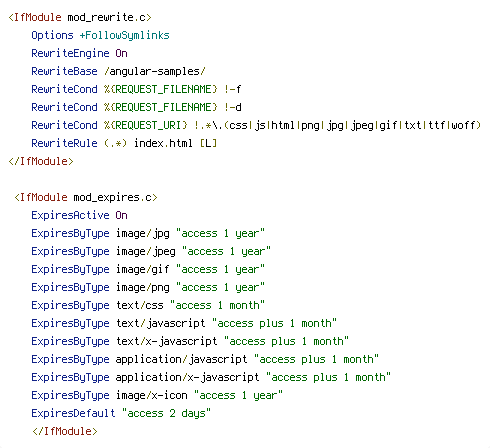This screenshot has height=448, width=490.
Task: Click the REQUEST_URI condition text
Action: 146,125
